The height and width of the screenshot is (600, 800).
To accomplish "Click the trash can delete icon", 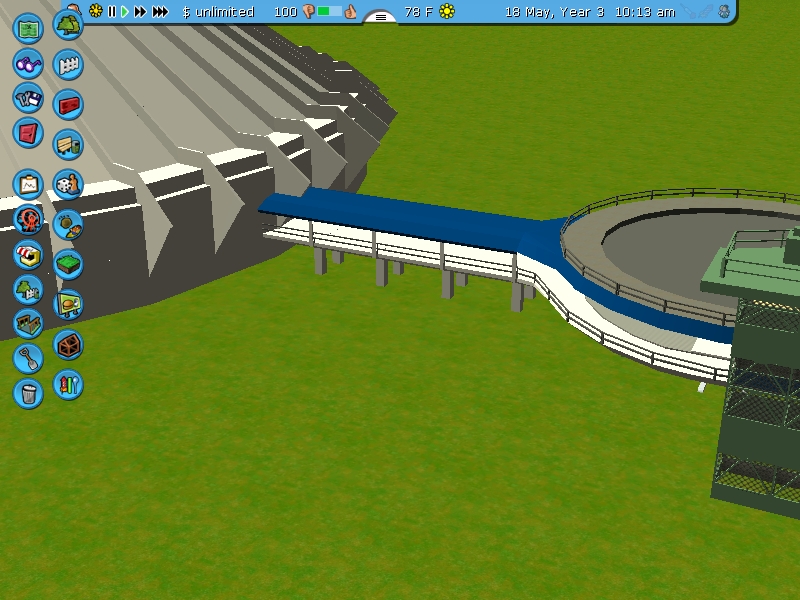I will 28,392.
